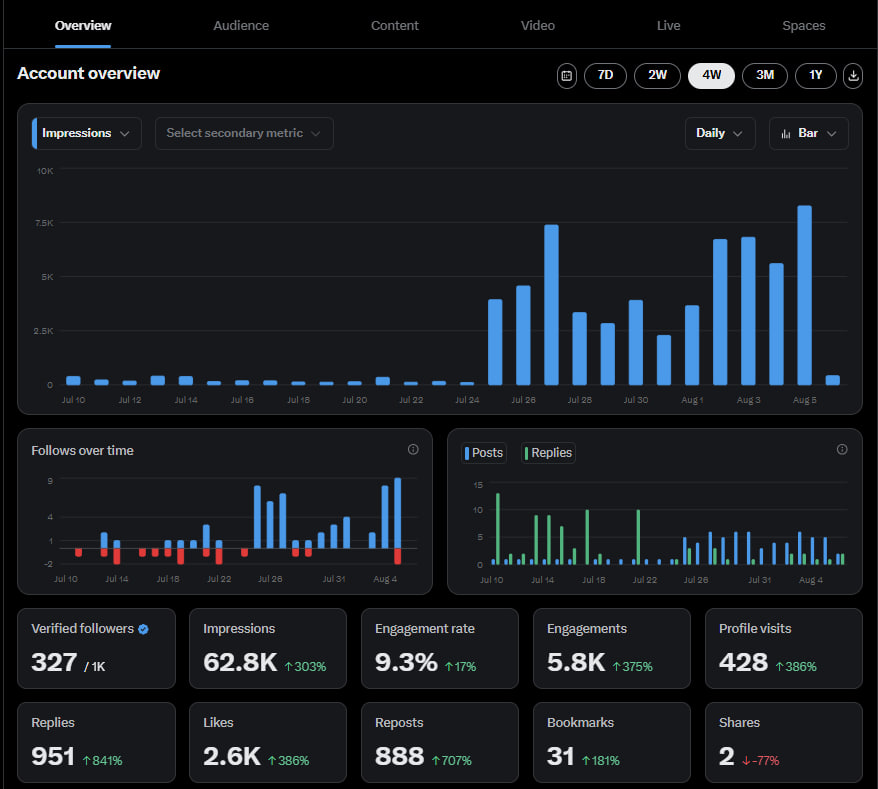Click the tallest Aug 5 impressions bar
This screenshot has height=789, width=878.
pos(803,290)
